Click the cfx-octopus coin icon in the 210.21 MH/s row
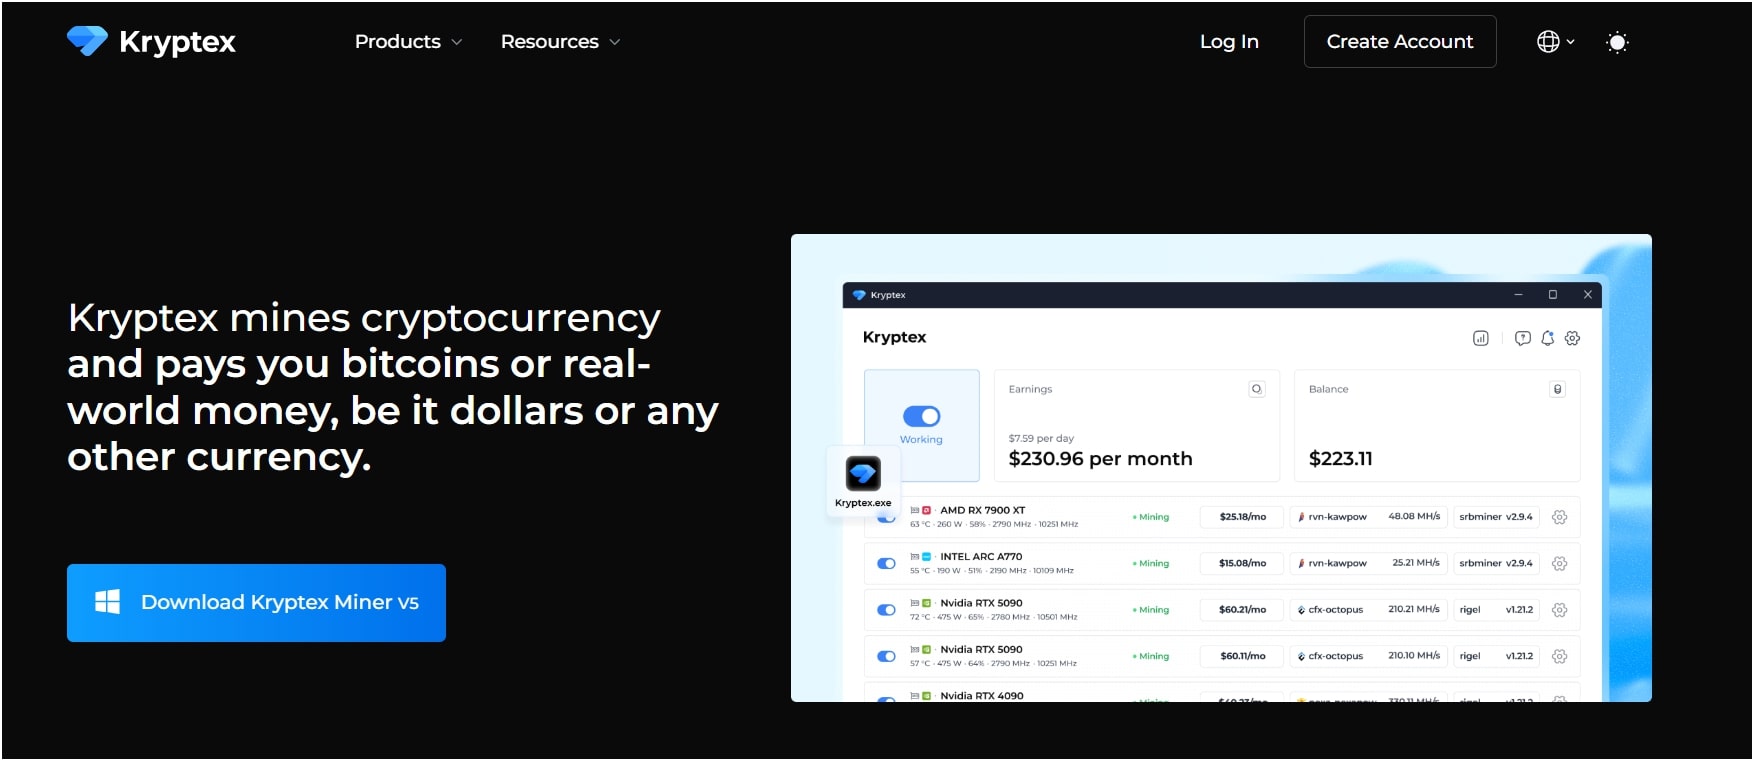The width and height of the screenshot is (1754, 761). pyautogui.click(x=1301, y=610)
